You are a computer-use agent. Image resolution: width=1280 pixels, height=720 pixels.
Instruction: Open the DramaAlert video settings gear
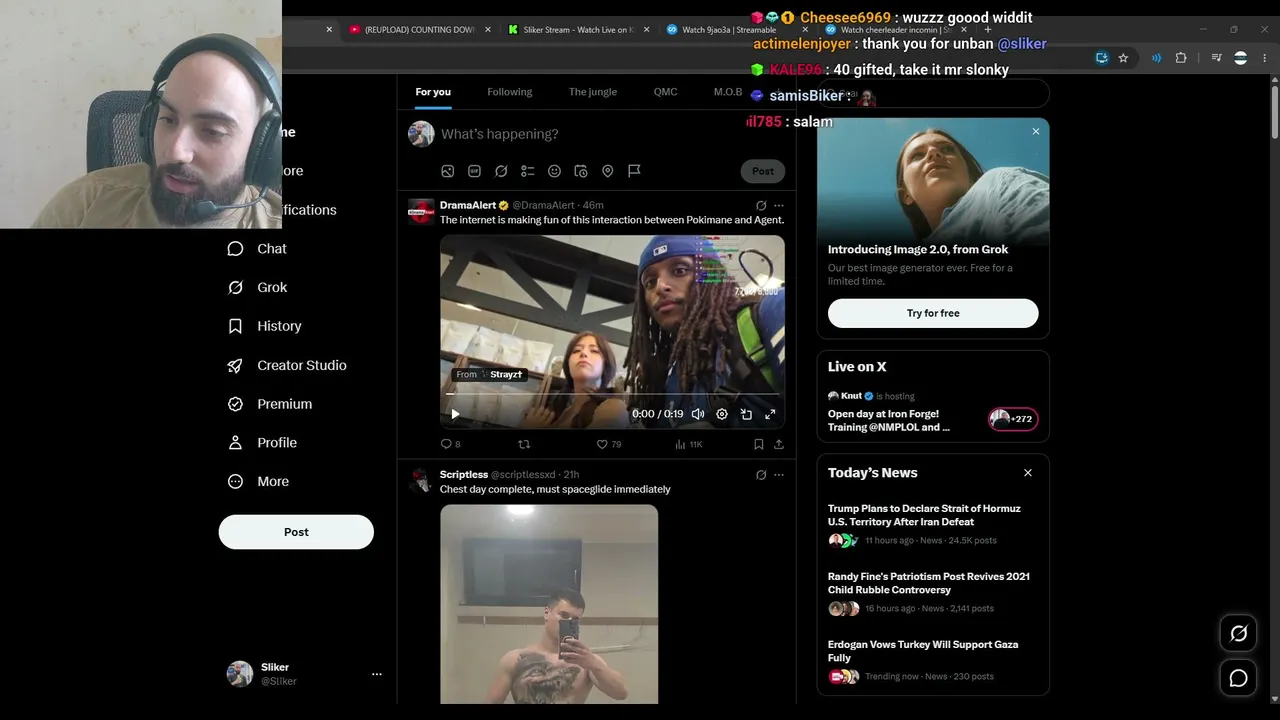tap(722, 414)
